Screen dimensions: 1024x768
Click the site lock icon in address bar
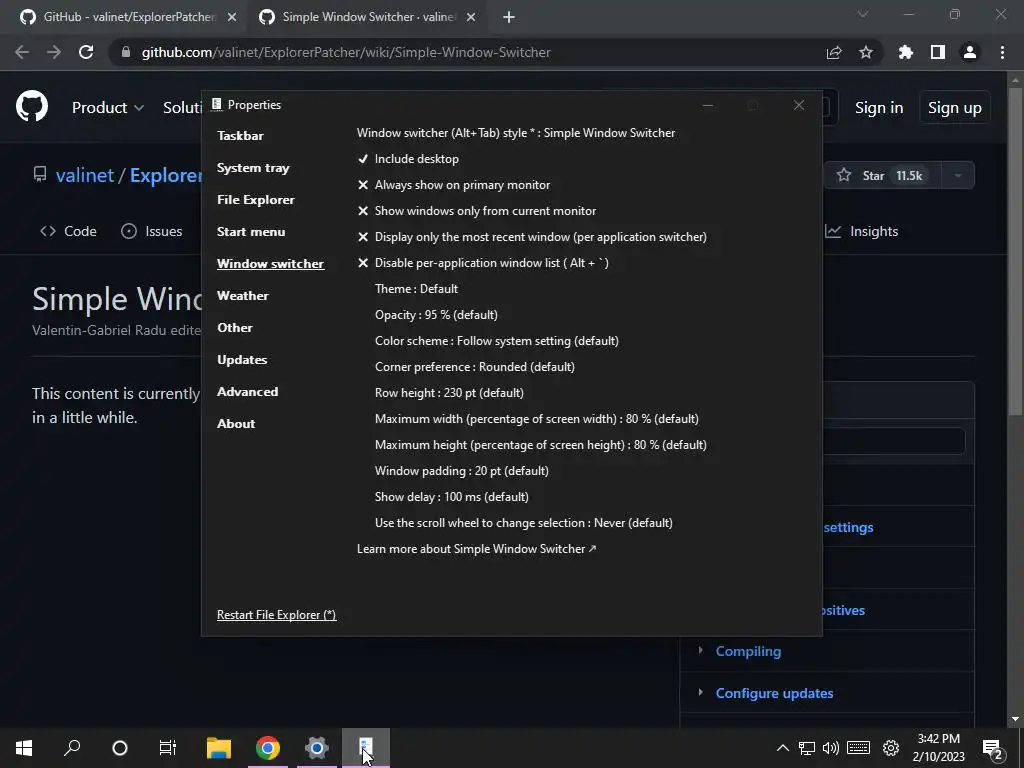point(125,52)
